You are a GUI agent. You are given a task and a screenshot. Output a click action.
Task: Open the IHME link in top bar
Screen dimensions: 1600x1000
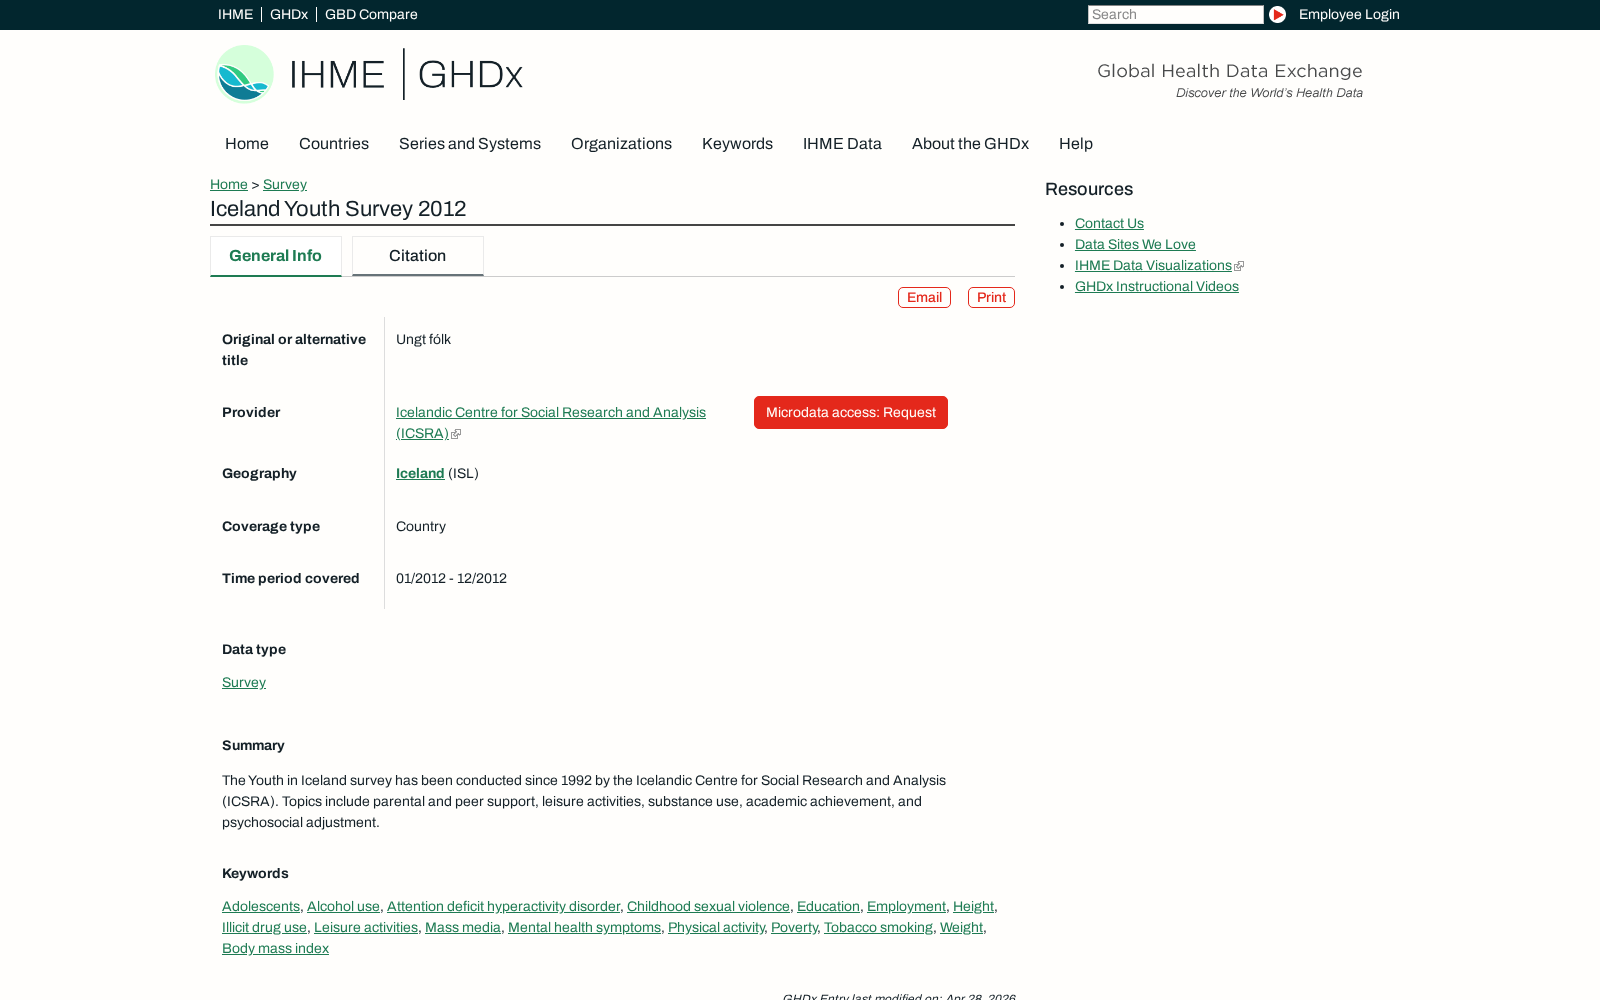[235, 14]
